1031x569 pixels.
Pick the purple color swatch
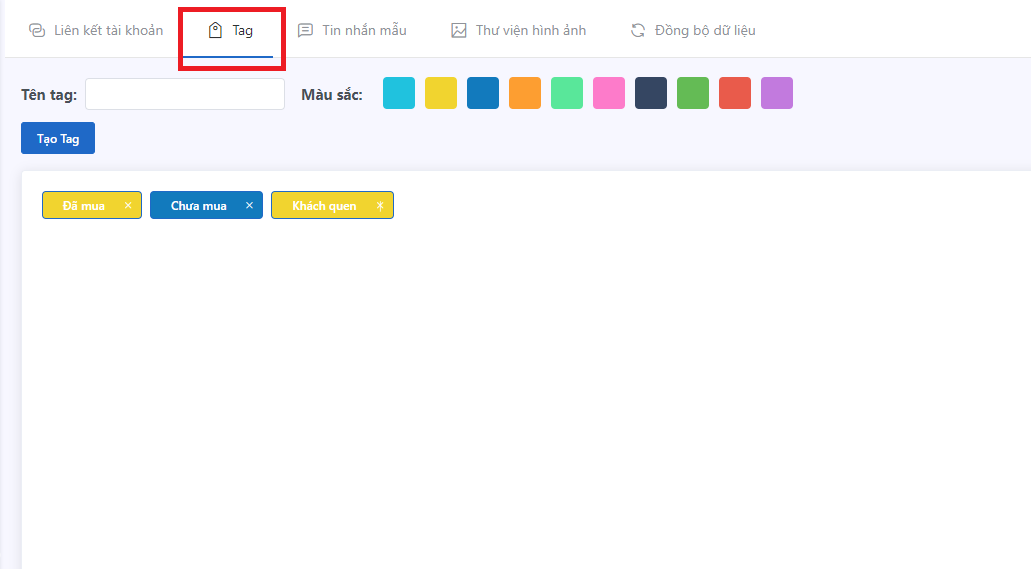click(x=777, y=93)
